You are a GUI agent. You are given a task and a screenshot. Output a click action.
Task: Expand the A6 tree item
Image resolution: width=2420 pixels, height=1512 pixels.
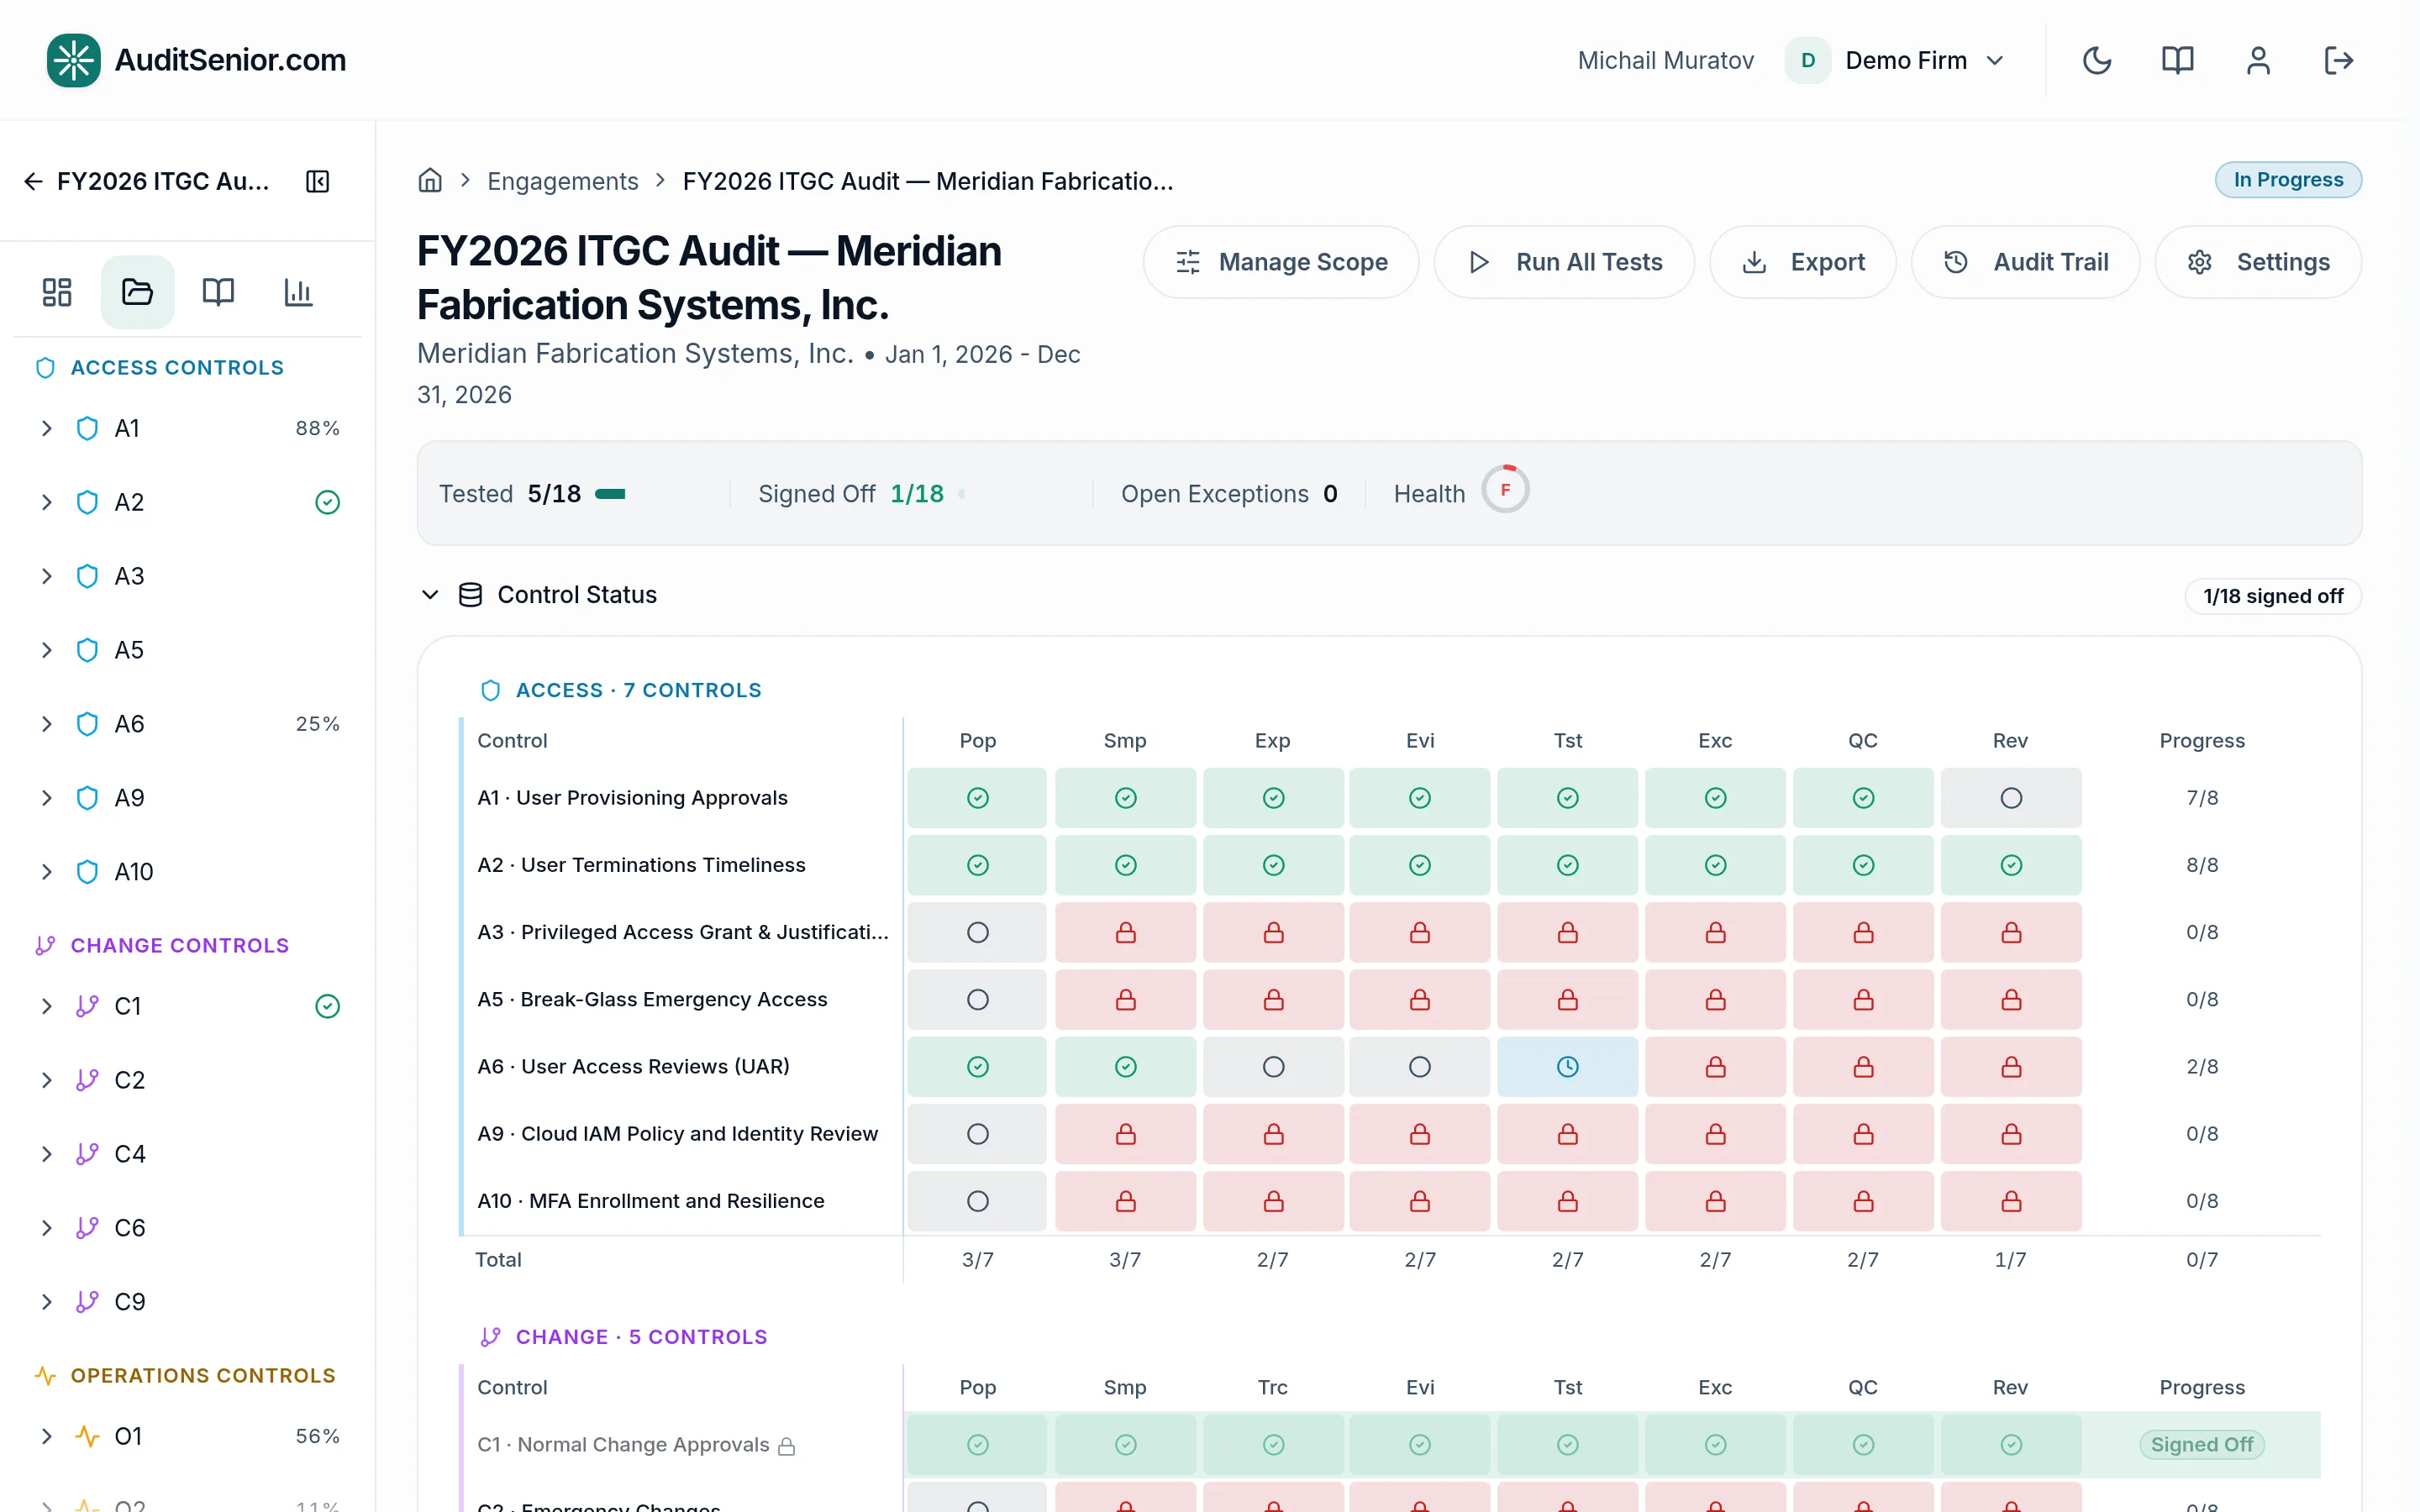46,724
